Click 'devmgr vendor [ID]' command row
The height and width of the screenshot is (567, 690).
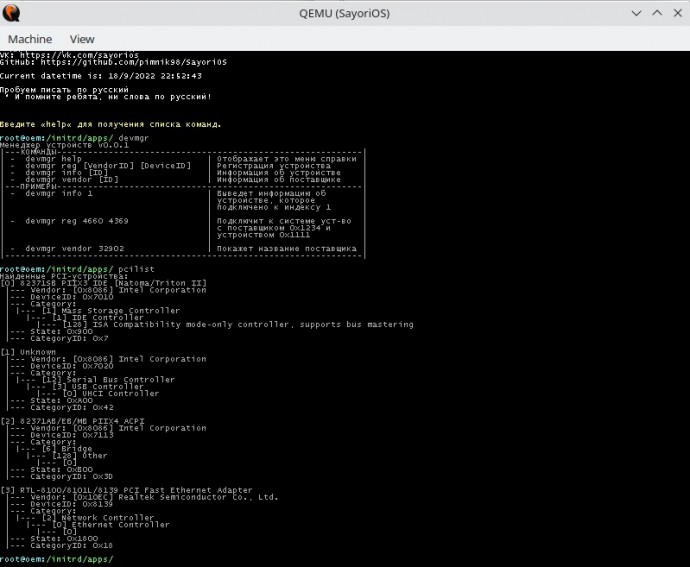tap(72, 180)
